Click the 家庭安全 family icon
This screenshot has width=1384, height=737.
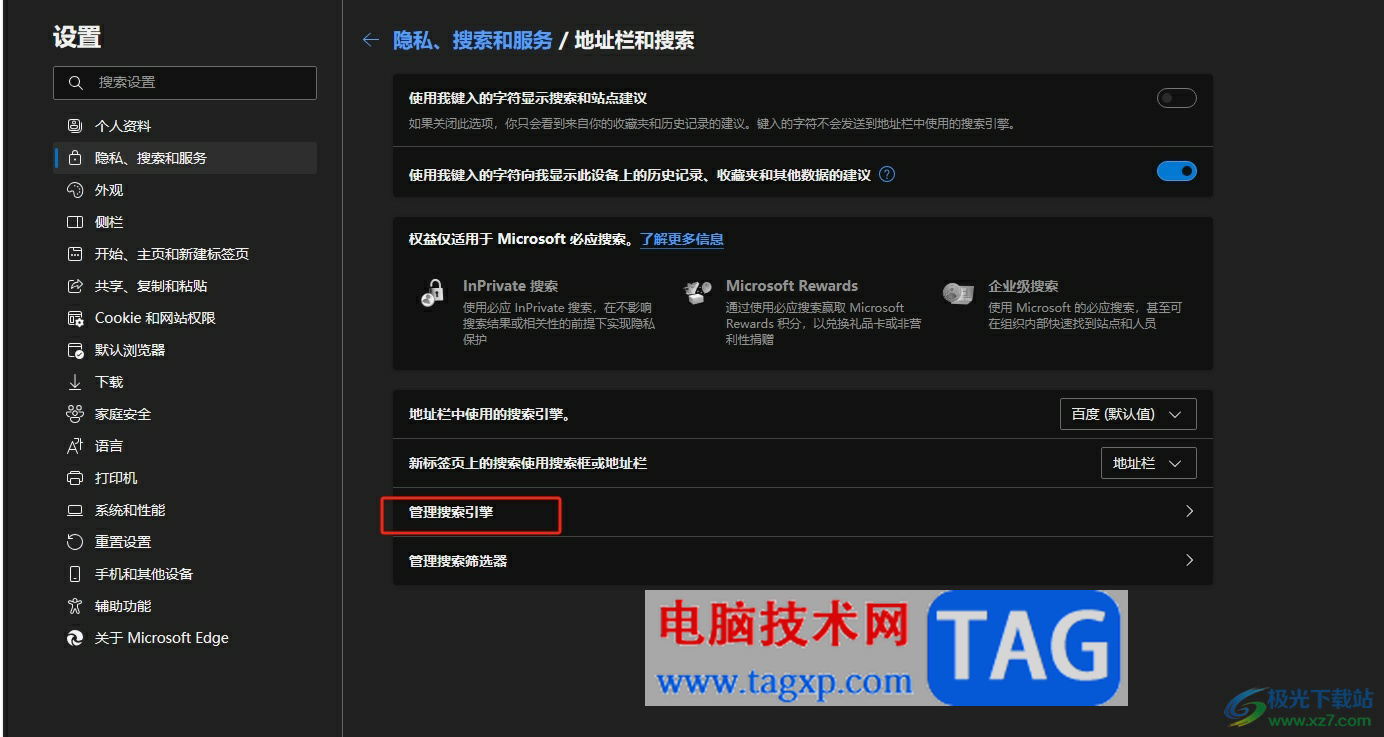[x=75, y=414]
